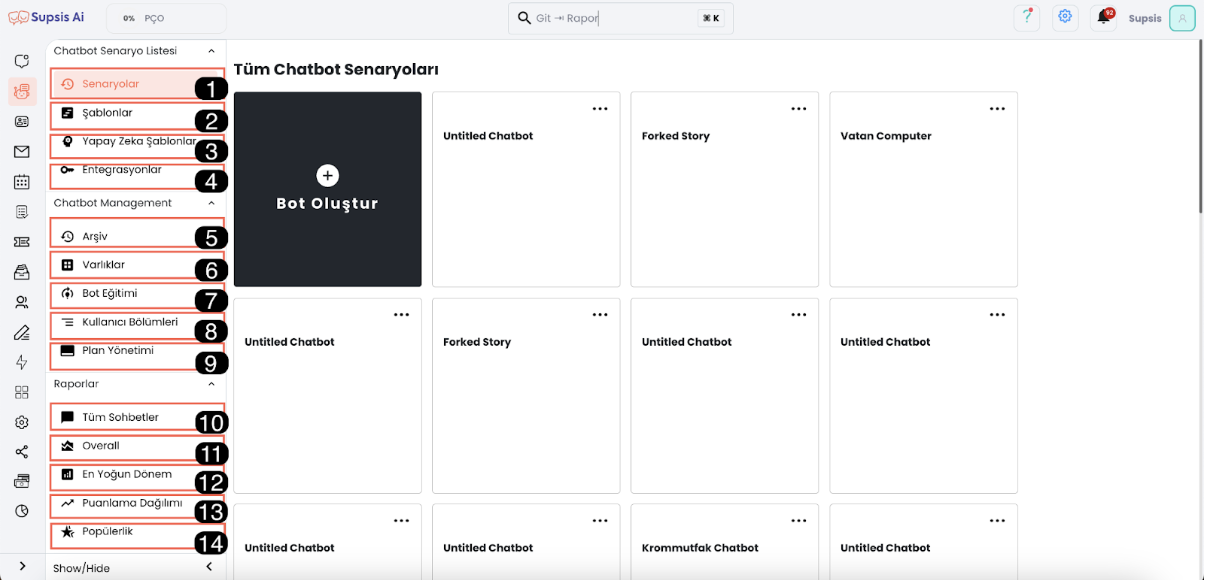Open En Yoğun Dönem report
This screenshot has height=580, width=1206.
click(x=137, y=476)
